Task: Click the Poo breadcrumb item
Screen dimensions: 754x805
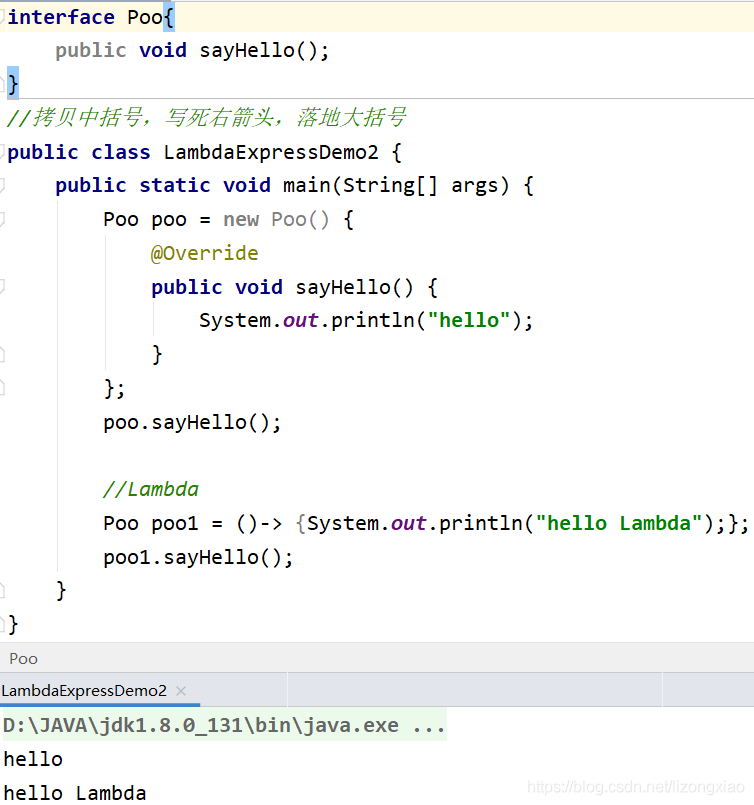Action: click(x=23, y=658)
